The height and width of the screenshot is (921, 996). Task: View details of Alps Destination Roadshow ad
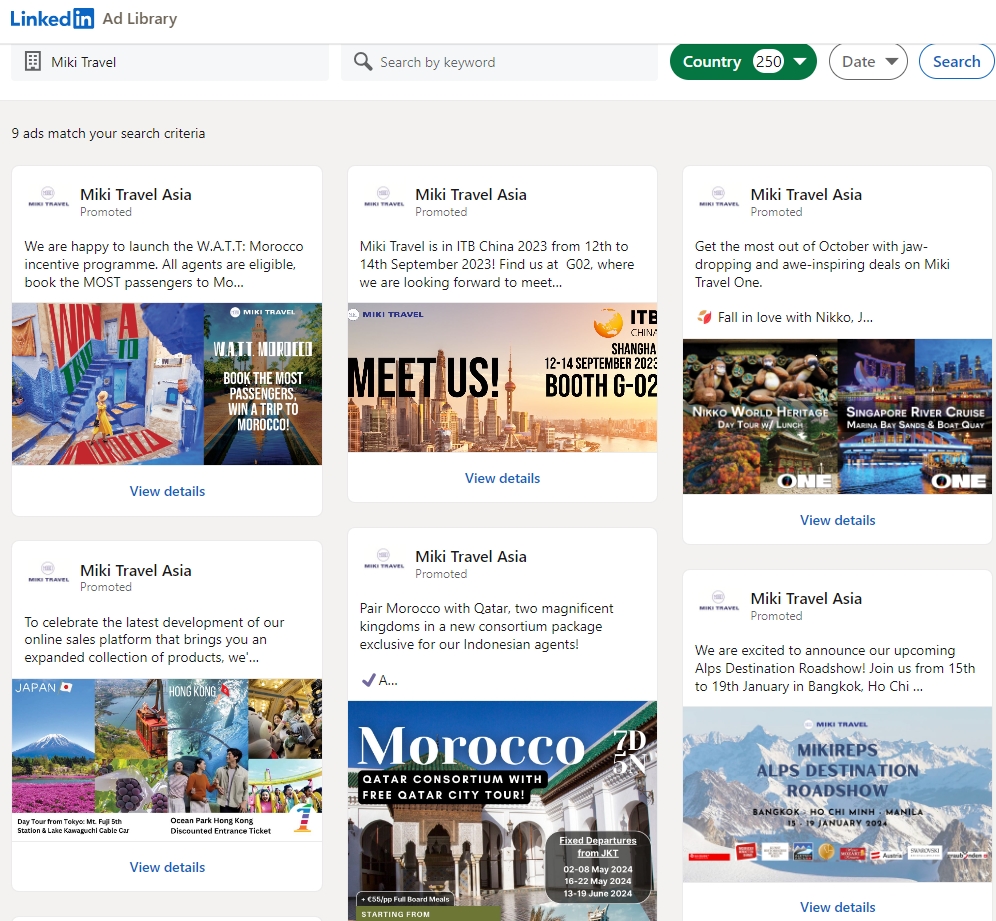coord(837,907)
